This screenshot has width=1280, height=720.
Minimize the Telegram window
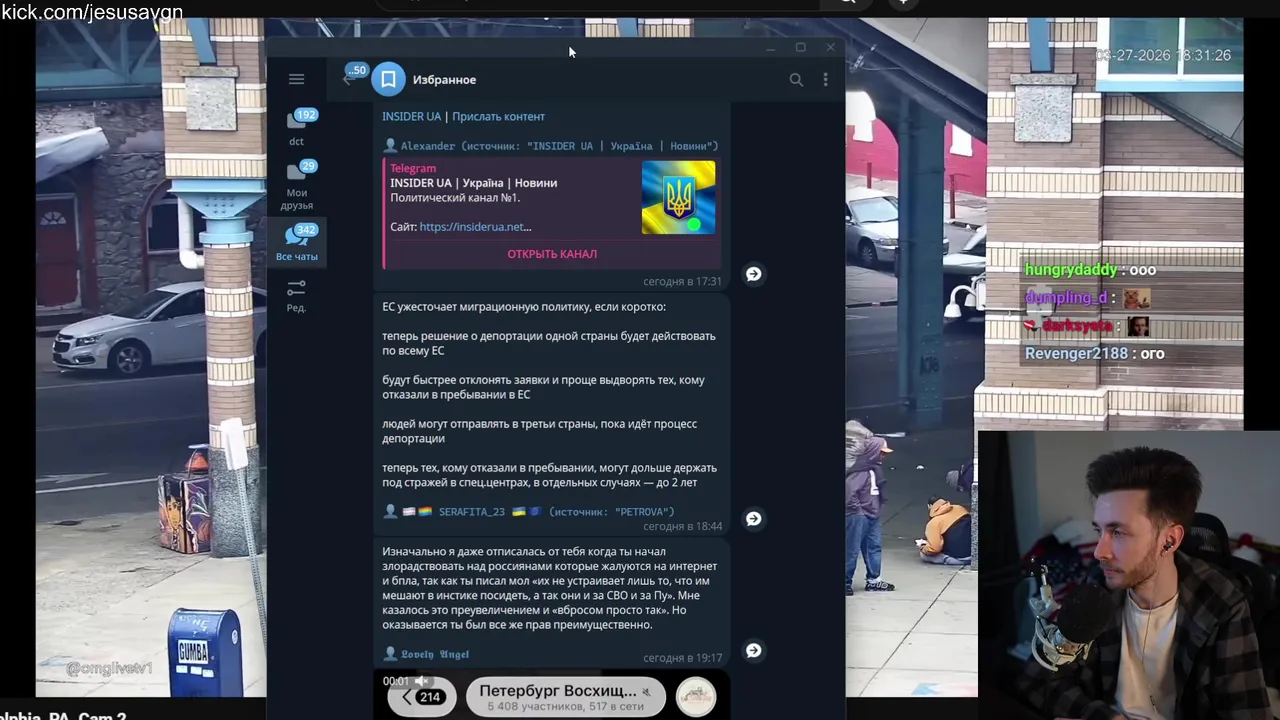[771, 48]
